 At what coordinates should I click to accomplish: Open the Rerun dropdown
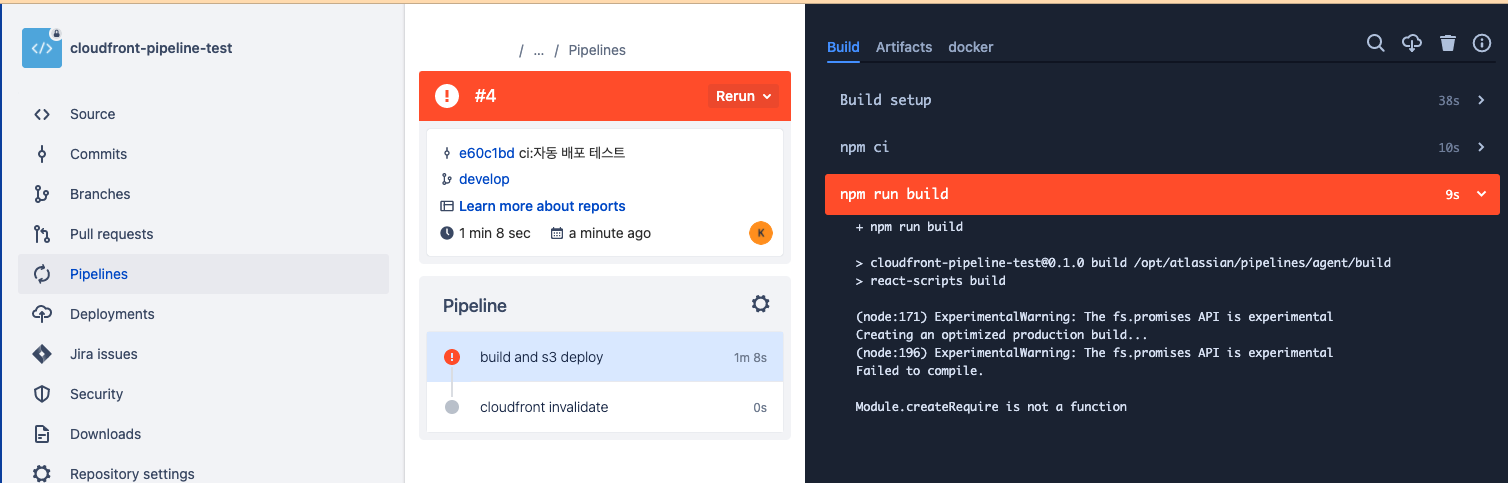(x=744, y=96)
